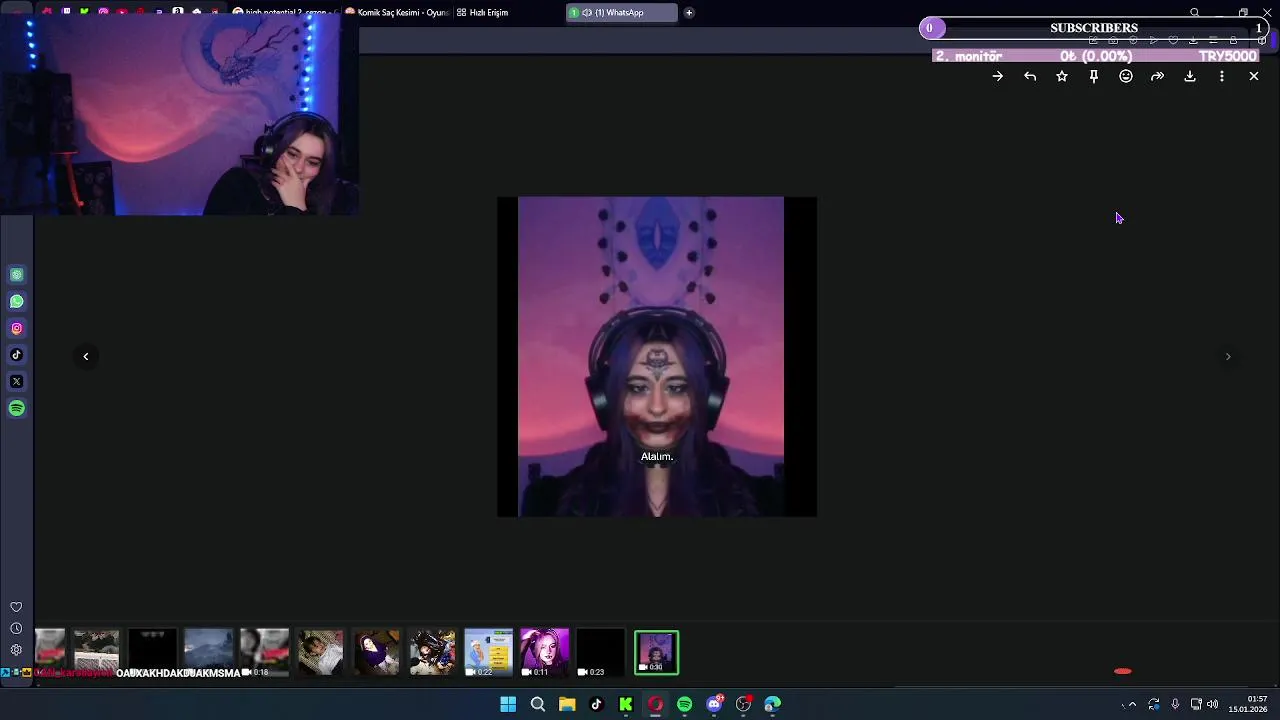Open the three-dot more options menu
Viewport: 1280px width, 720px height.
(1222, 76)
